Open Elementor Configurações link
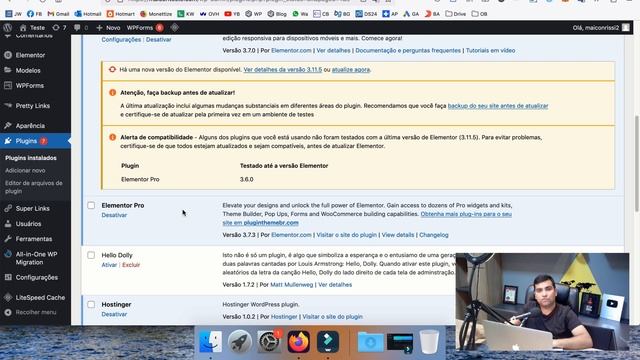The height and width of the screenshot is (360, 640). 121,40
